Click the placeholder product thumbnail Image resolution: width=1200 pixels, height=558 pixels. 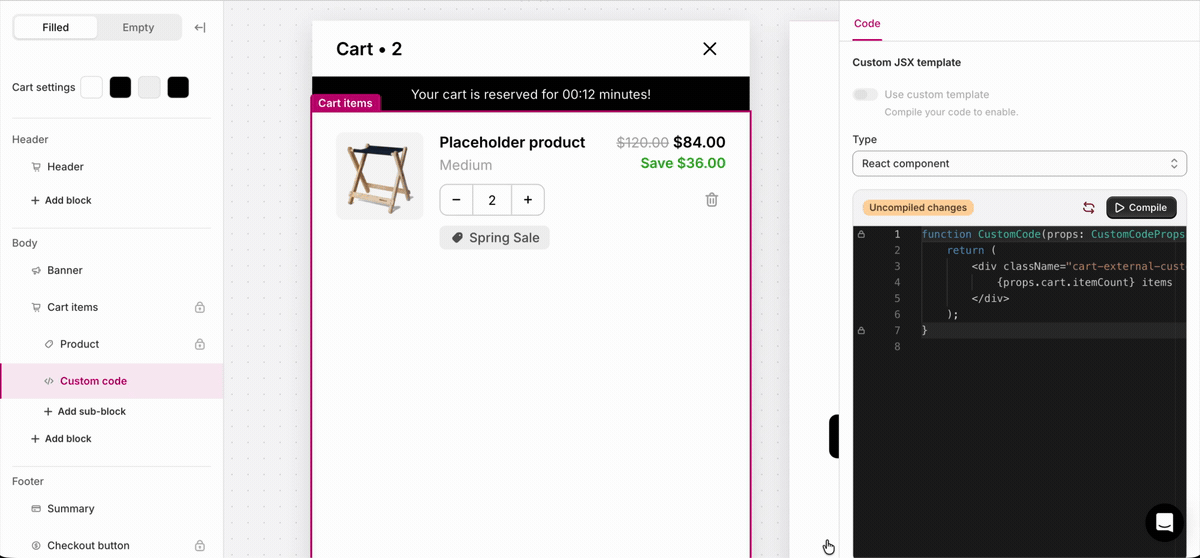coord(379,176)
